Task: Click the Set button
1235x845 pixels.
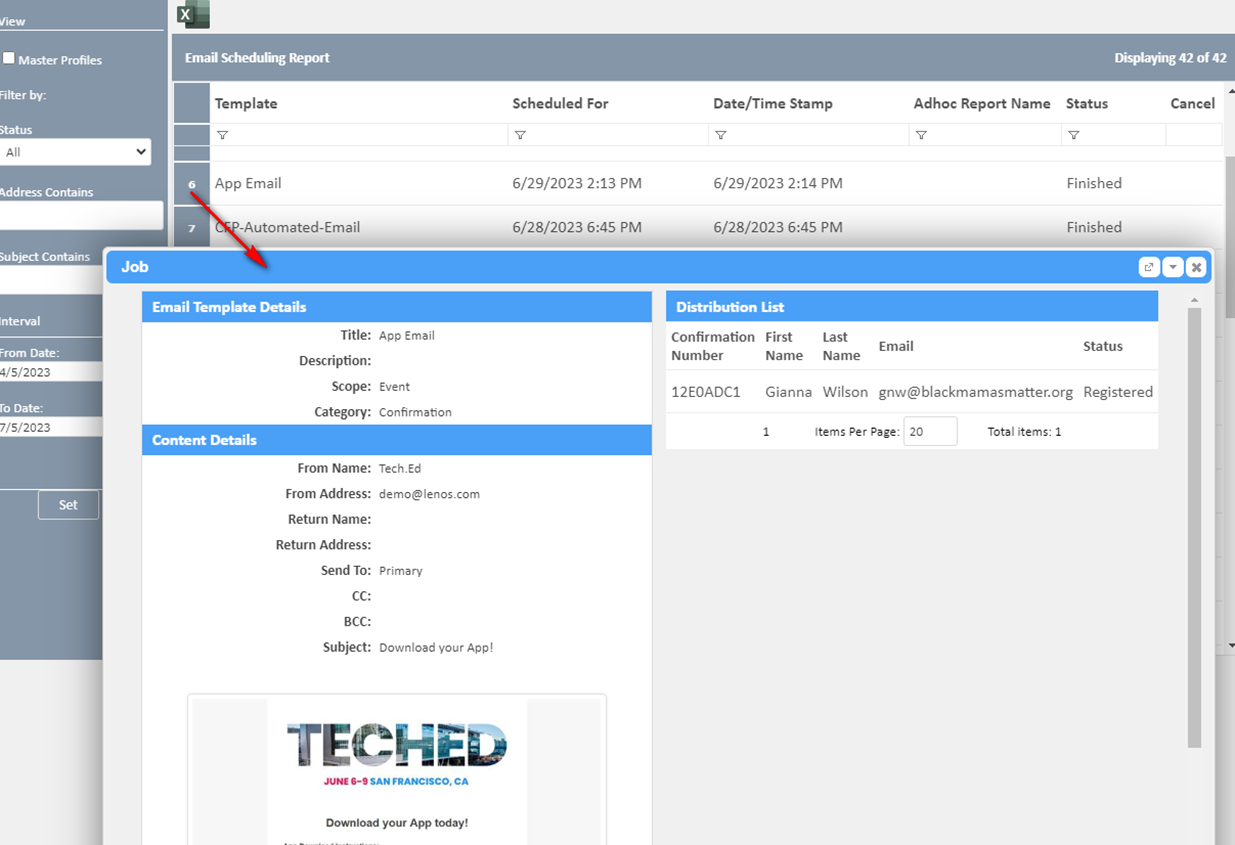Action: pyautogui.click(x=68, y=505)
